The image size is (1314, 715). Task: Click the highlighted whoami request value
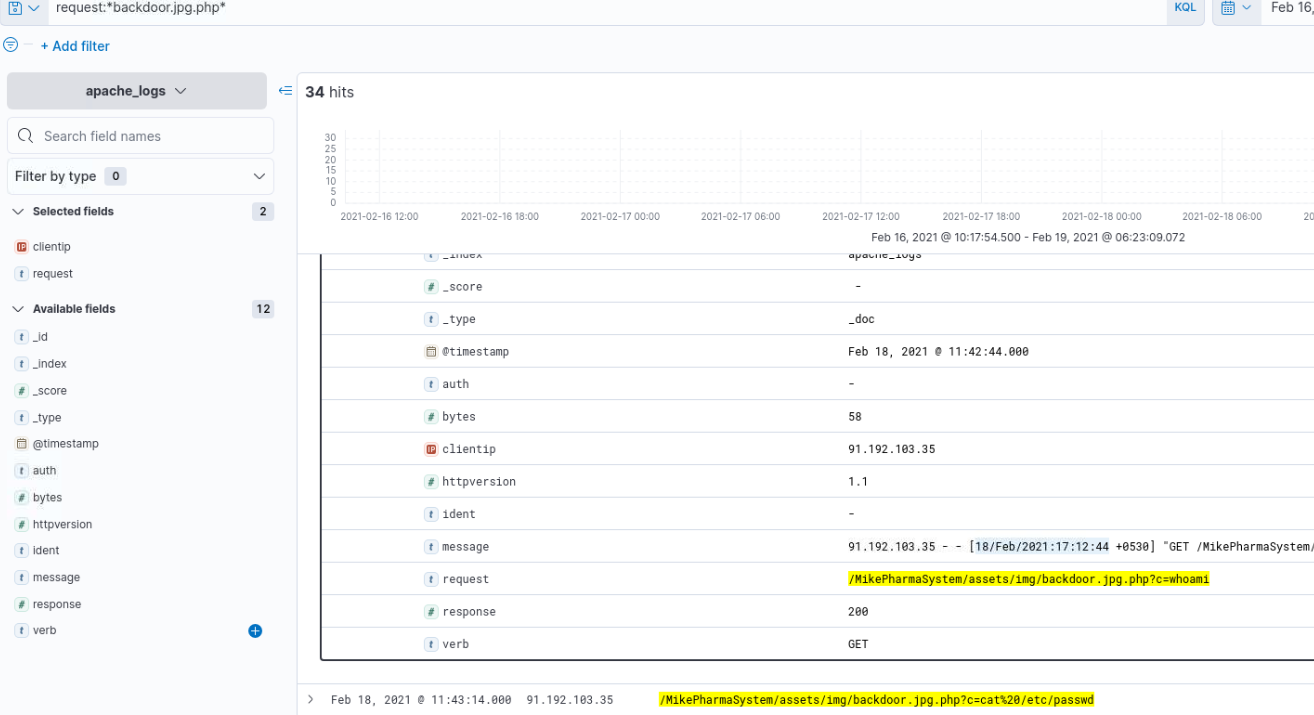[x=1028, y=579]
